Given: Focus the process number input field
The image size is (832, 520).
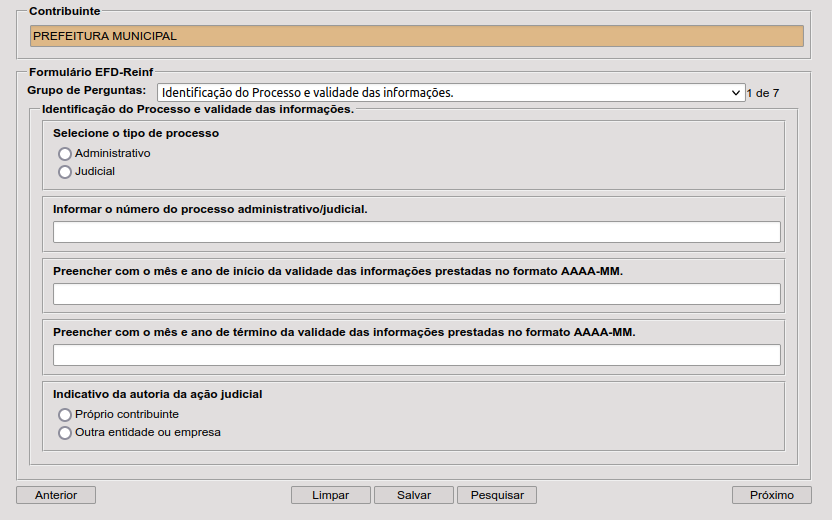Looking at the screenshot, I should [x=416, y=232].
